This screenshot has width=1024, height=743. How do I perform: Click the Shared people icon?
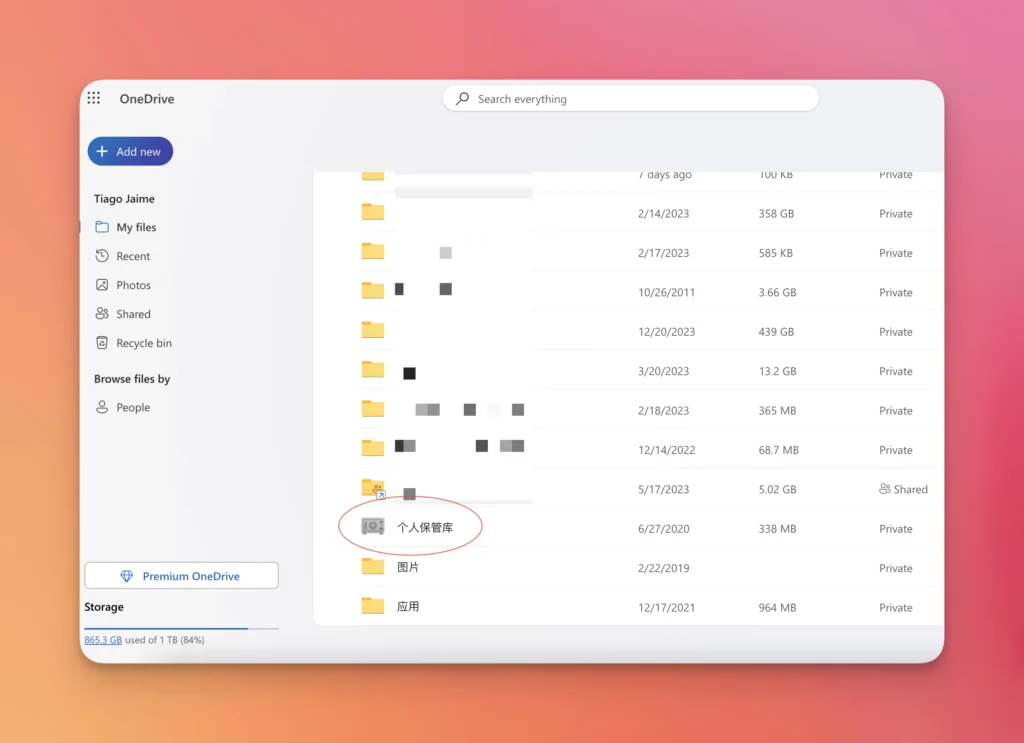pos(102,314)
